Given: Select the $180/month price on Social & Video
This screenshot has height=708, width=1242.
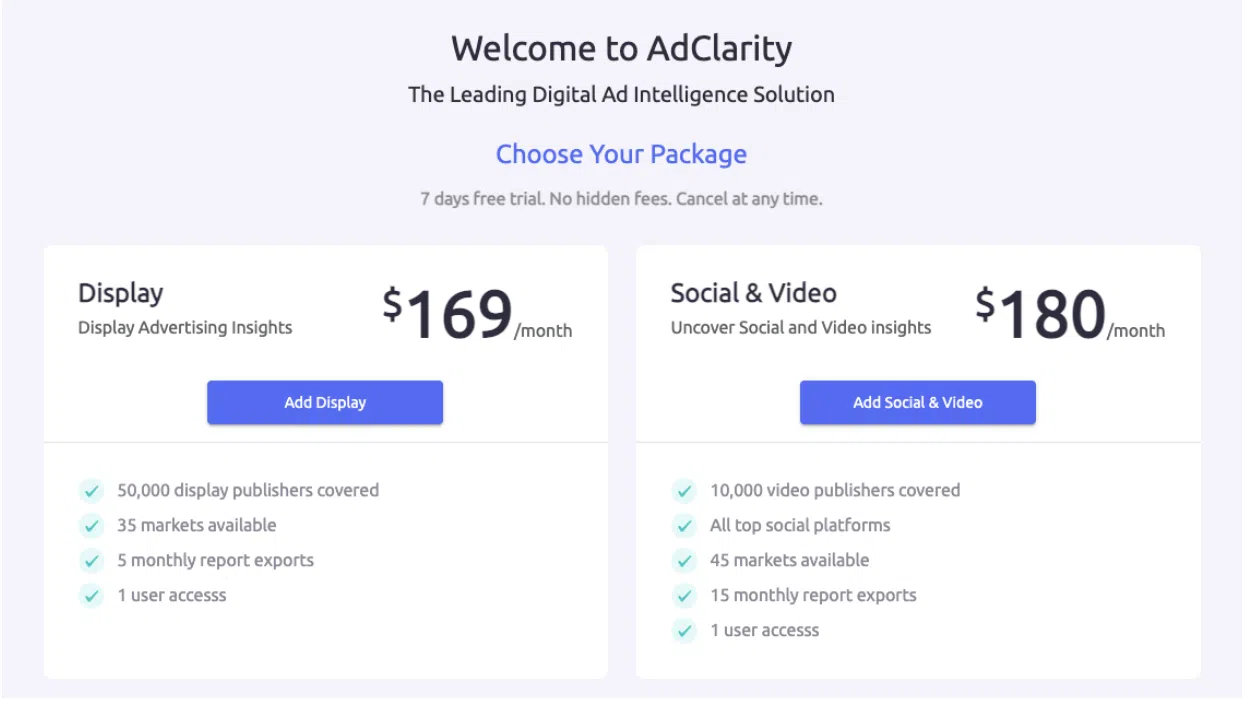Looking at the screenshot, I should tap(1069, 314).
